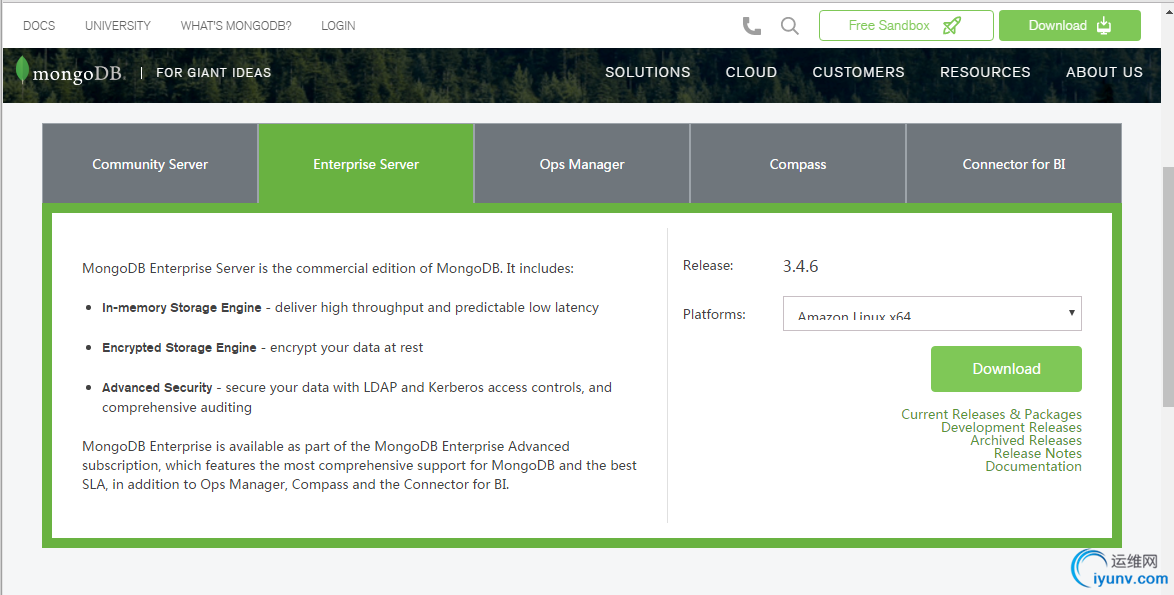
Task: Switch to Community Server tab
Action: [x=150, y=164]
